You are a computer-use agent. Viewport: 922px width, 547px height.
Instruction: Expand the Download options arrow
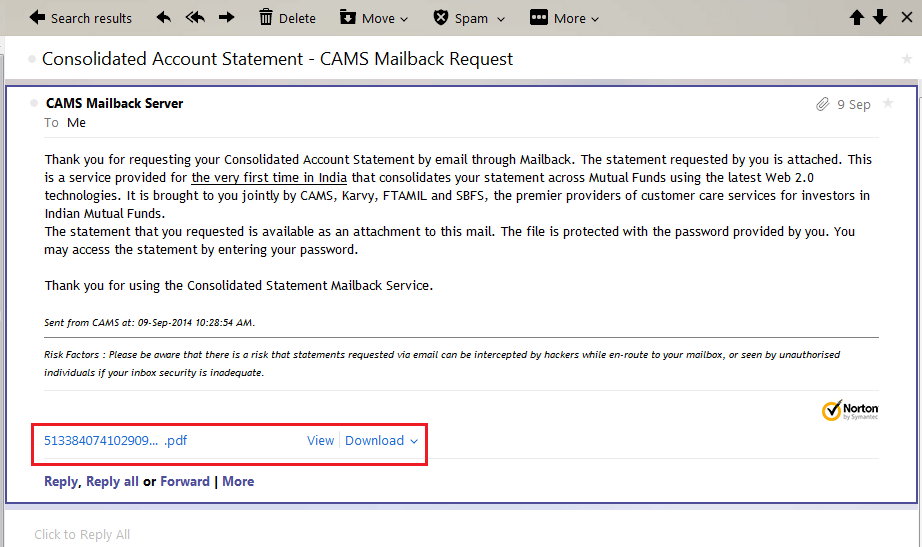coord(414,441)
